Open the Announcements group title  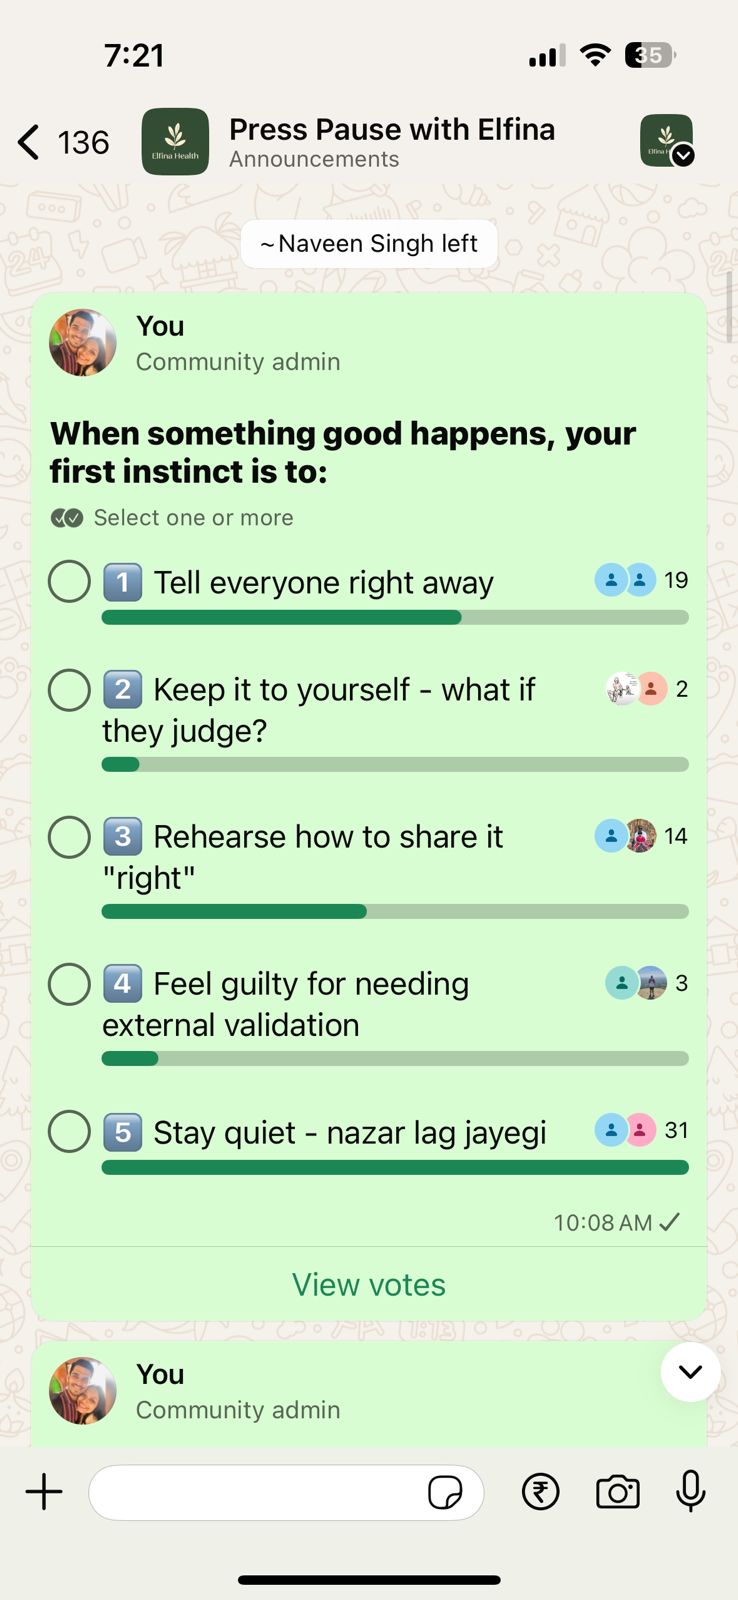click(314, 159)
